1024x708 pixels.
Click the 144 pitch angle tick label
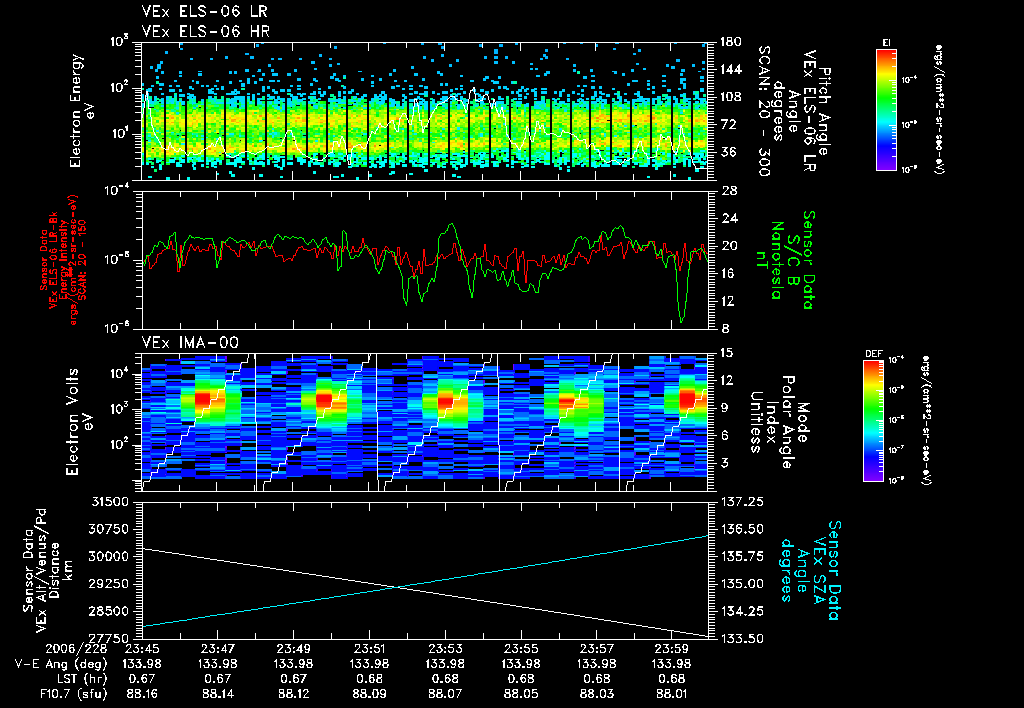pyautogui.click(x=731, y=69)
